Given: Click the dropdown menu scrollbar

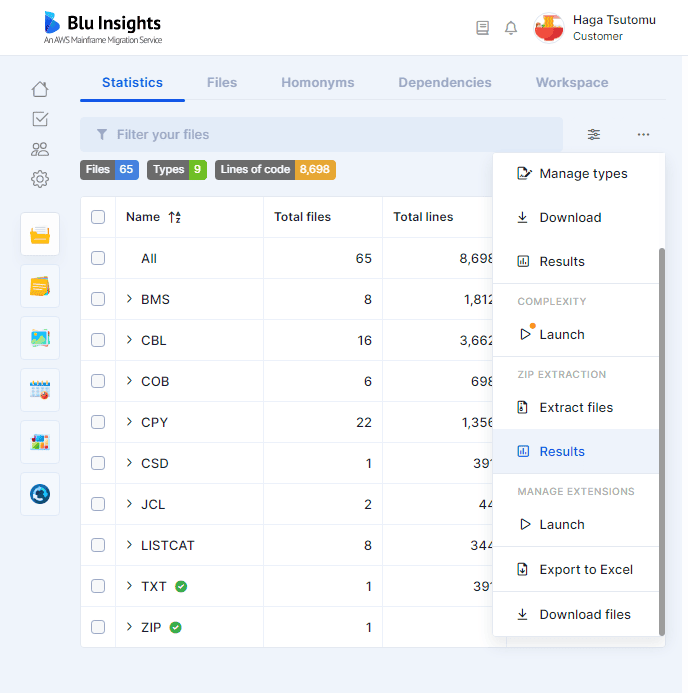Looking at the screenshot, I should click(661, 442).
